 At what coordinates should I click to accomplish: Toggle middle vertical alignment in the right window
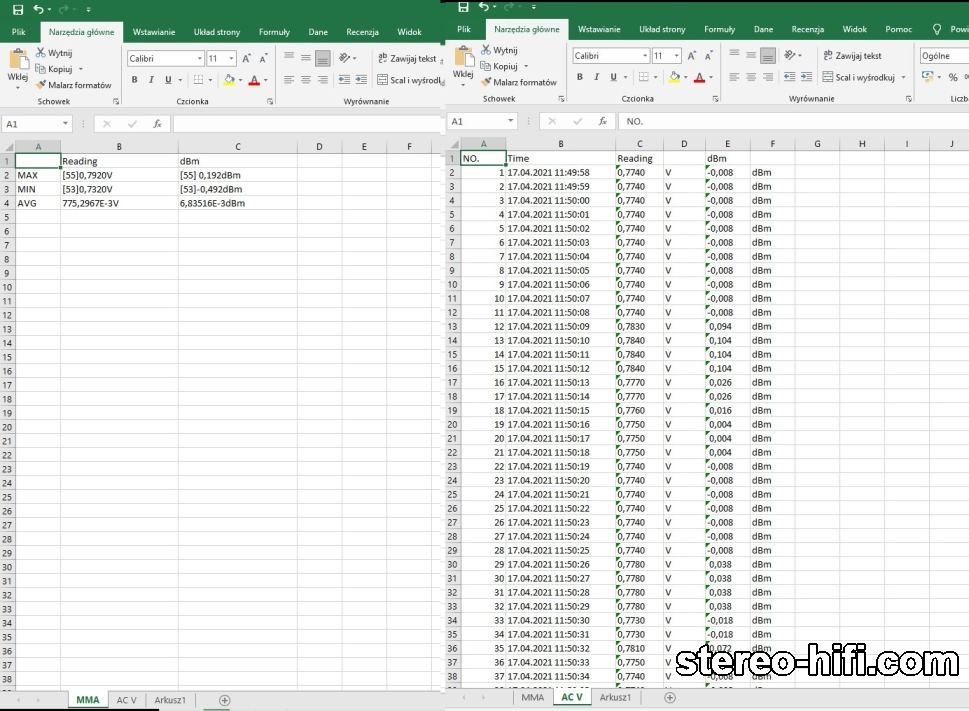click(x=751, y=56)
